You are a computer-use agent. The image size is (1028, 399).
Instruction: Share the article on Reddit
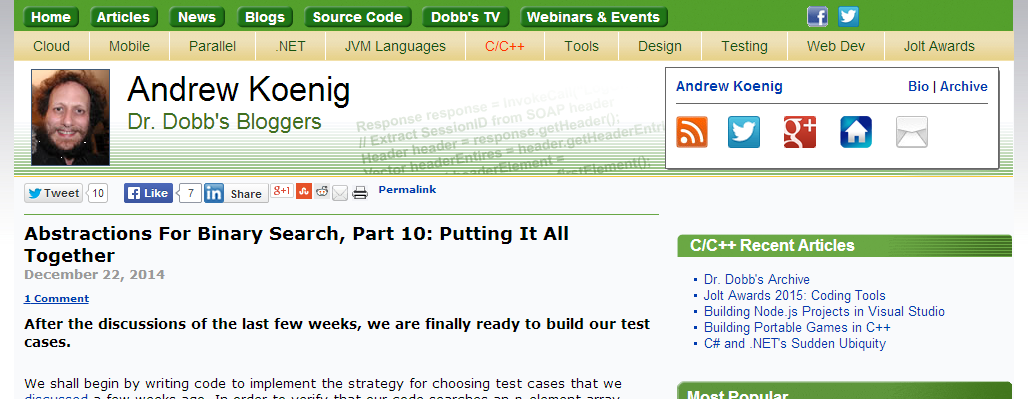click(x=322, y=191)
